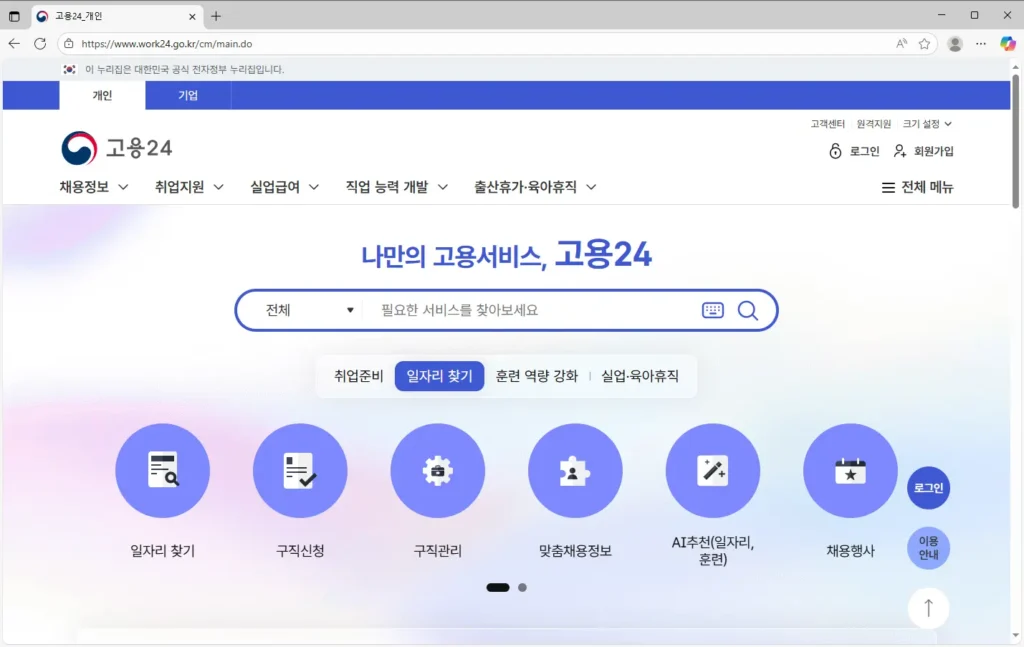Click the 고용24 logo
Screen dimensions: 1024x647
coord(118,148)
